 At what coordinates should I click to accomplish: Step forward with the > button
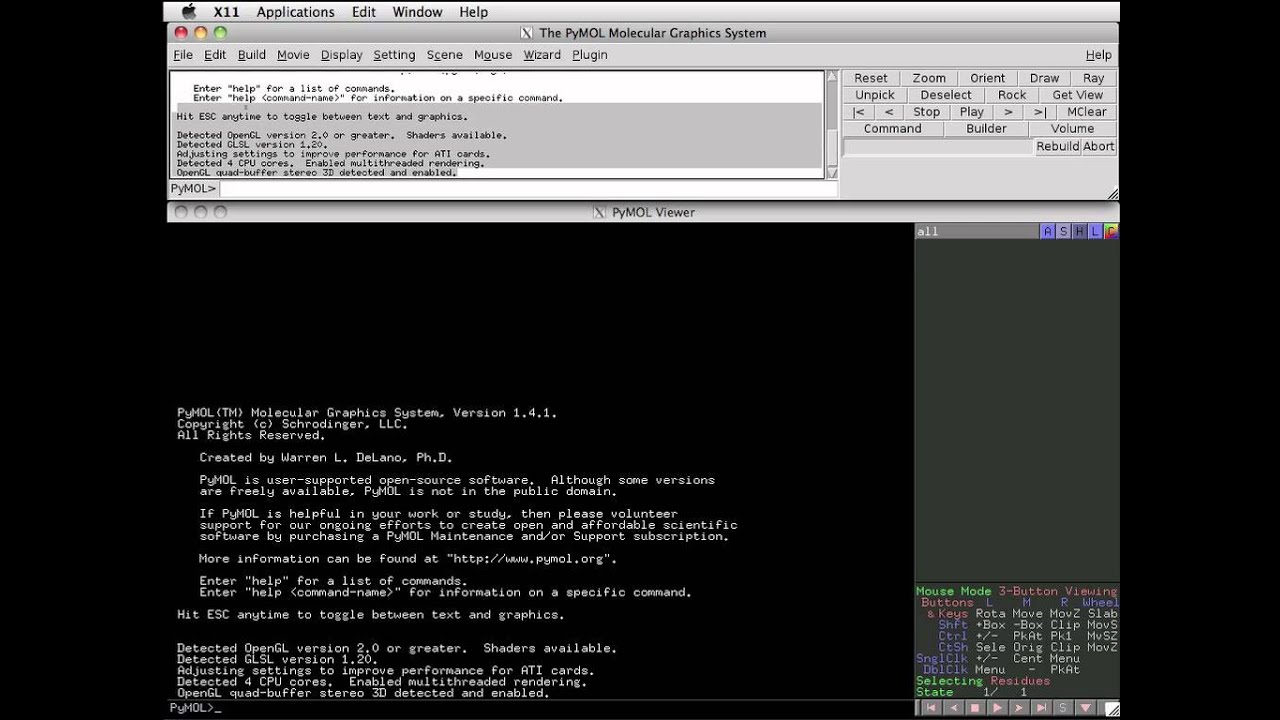(1008, 112)
